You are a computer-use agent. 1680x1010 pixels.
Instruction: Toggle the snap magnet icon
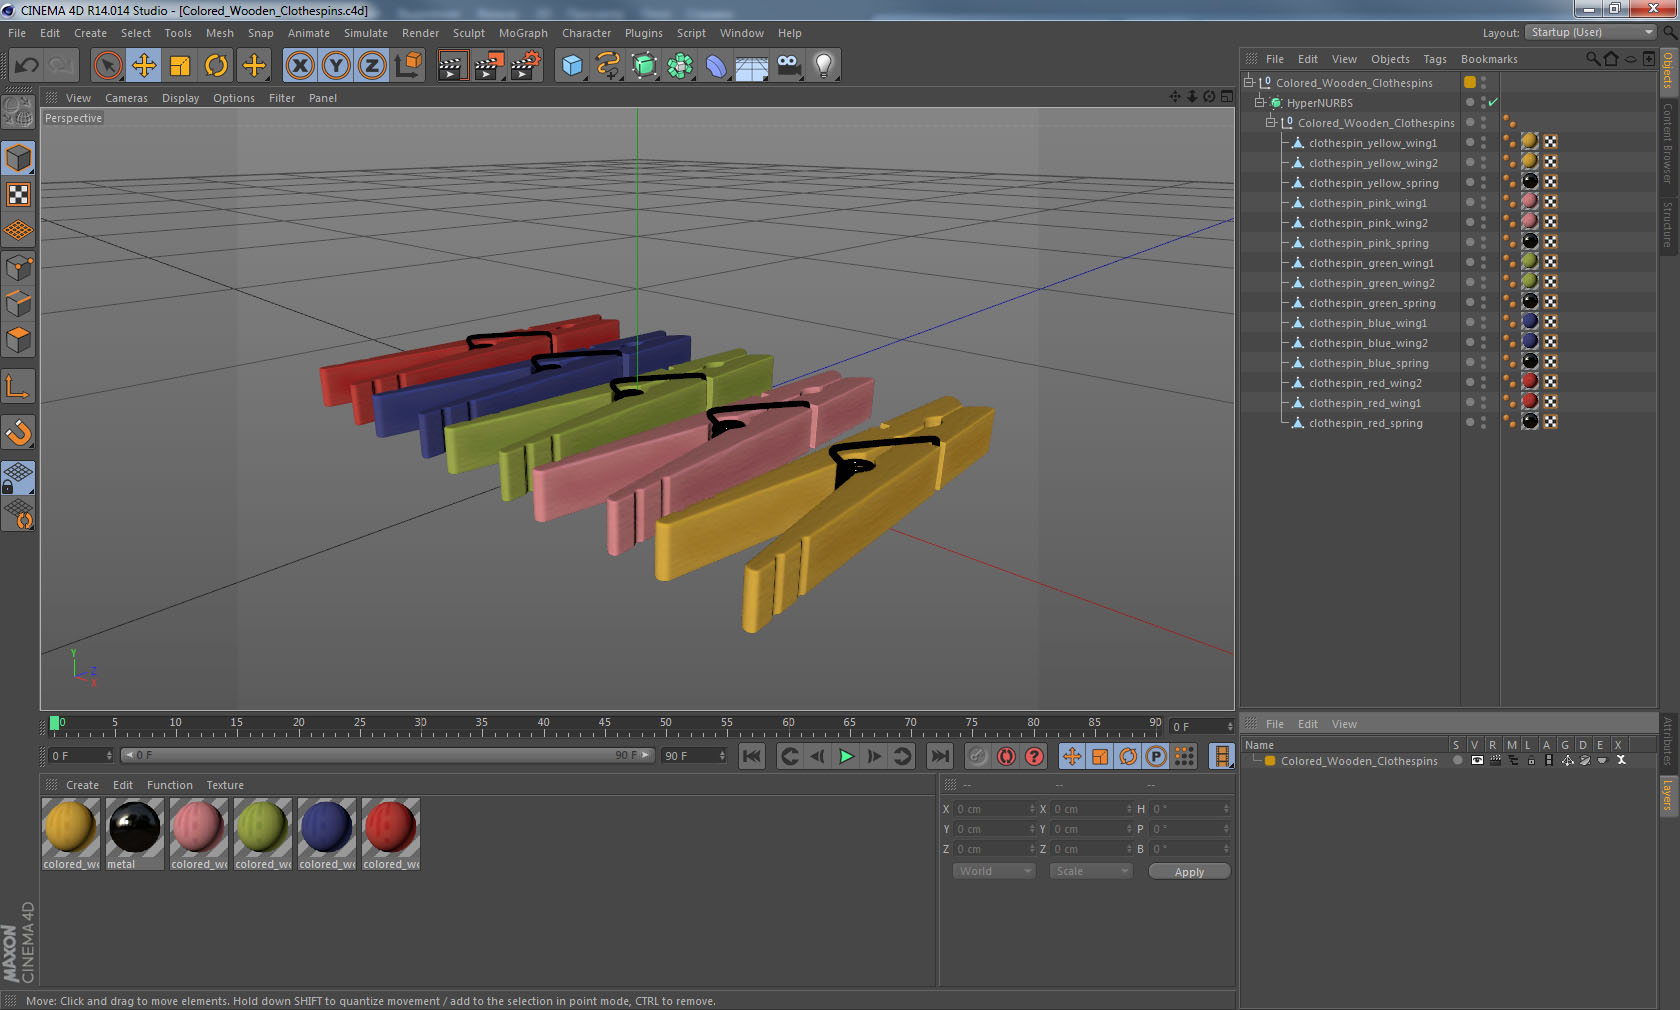point(19,432)
